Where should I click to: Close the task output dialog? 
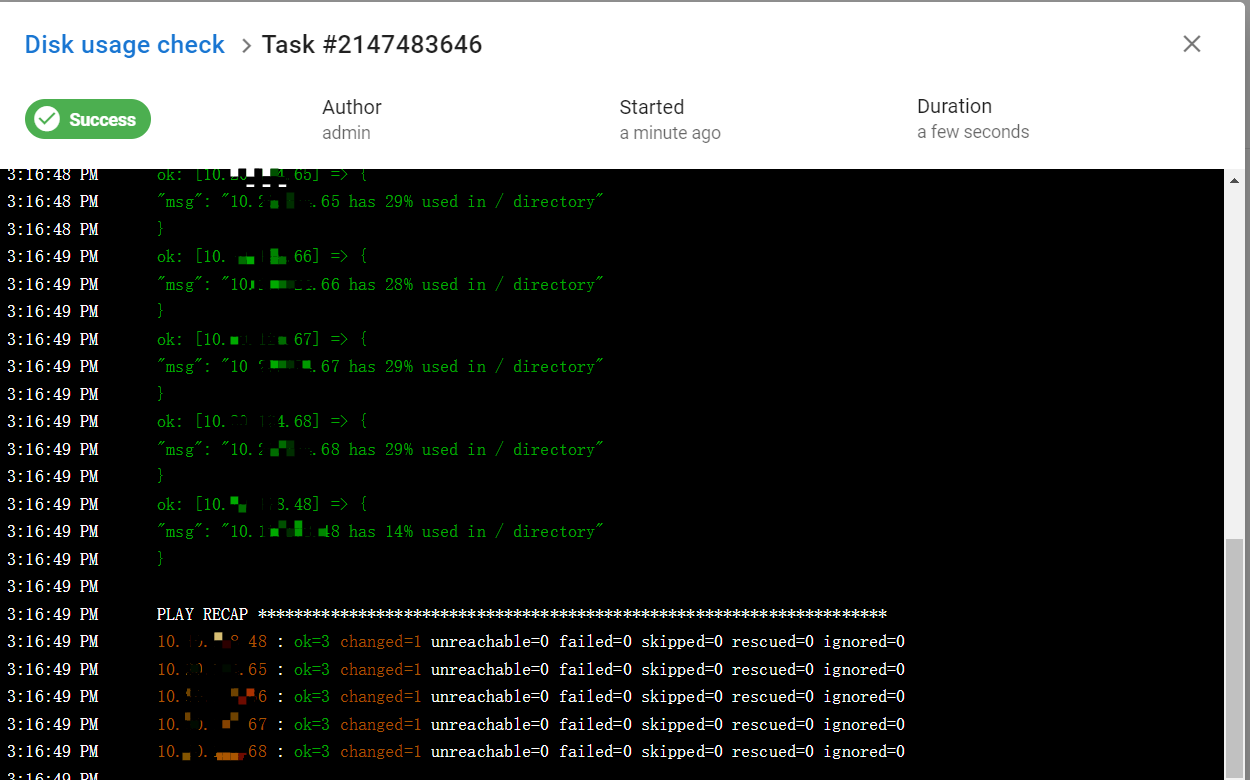pos(1191,44)
